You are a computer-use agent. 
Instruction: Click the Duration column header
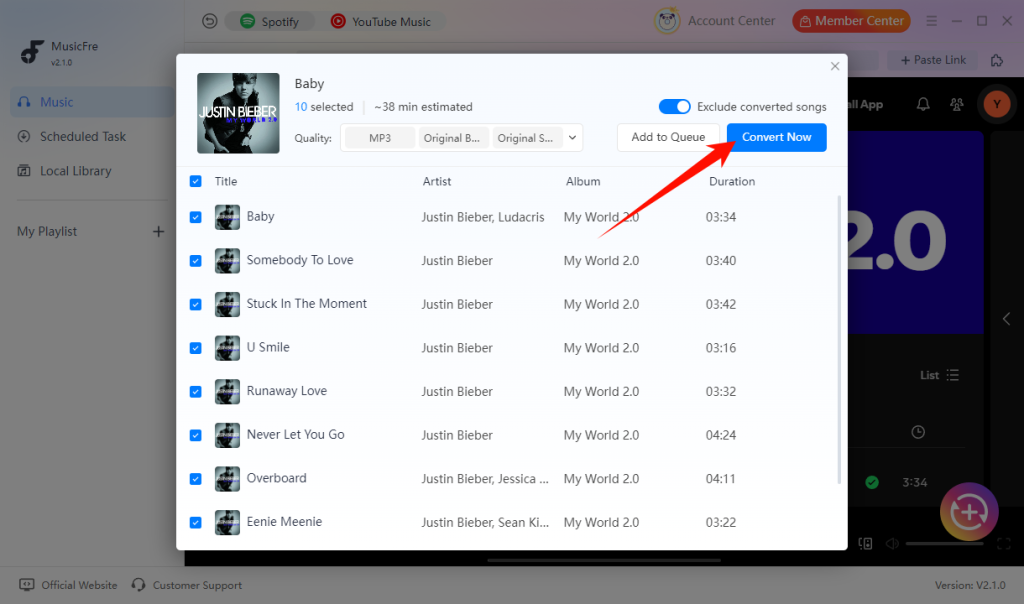tap(731, 182)
